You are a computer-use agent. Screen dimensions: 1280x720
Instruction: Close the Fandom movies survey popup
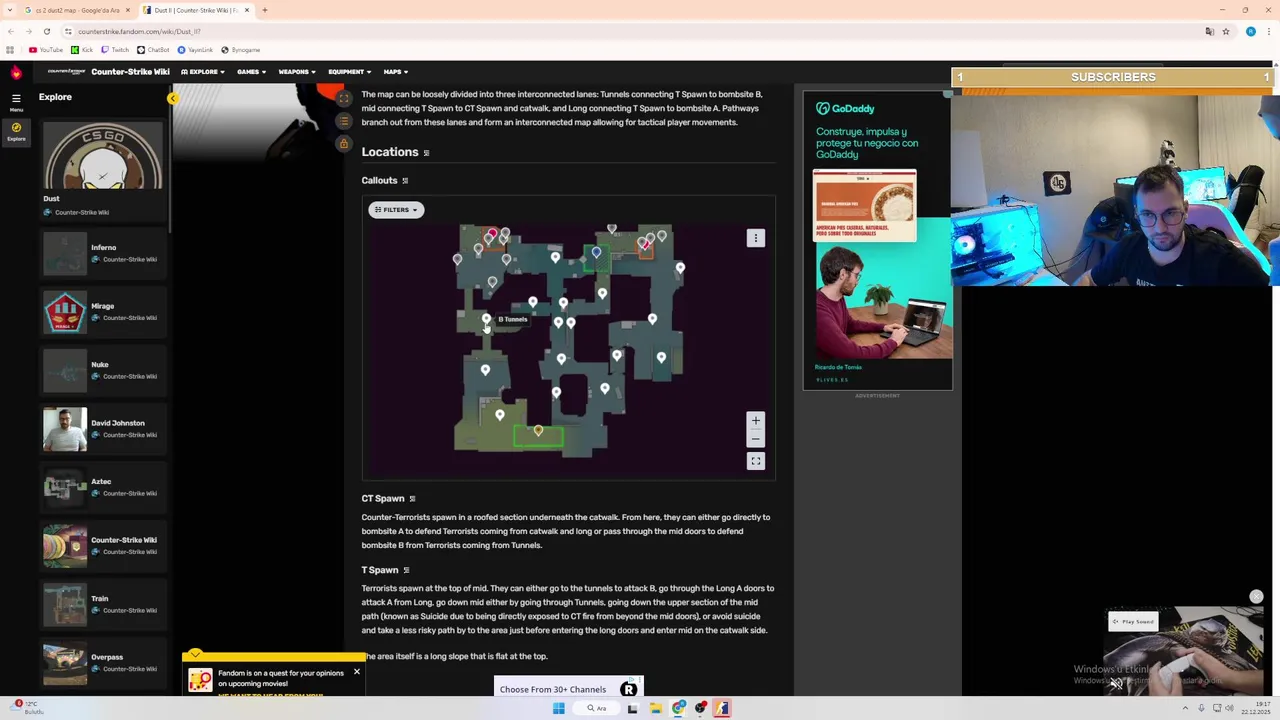[356, 671]
